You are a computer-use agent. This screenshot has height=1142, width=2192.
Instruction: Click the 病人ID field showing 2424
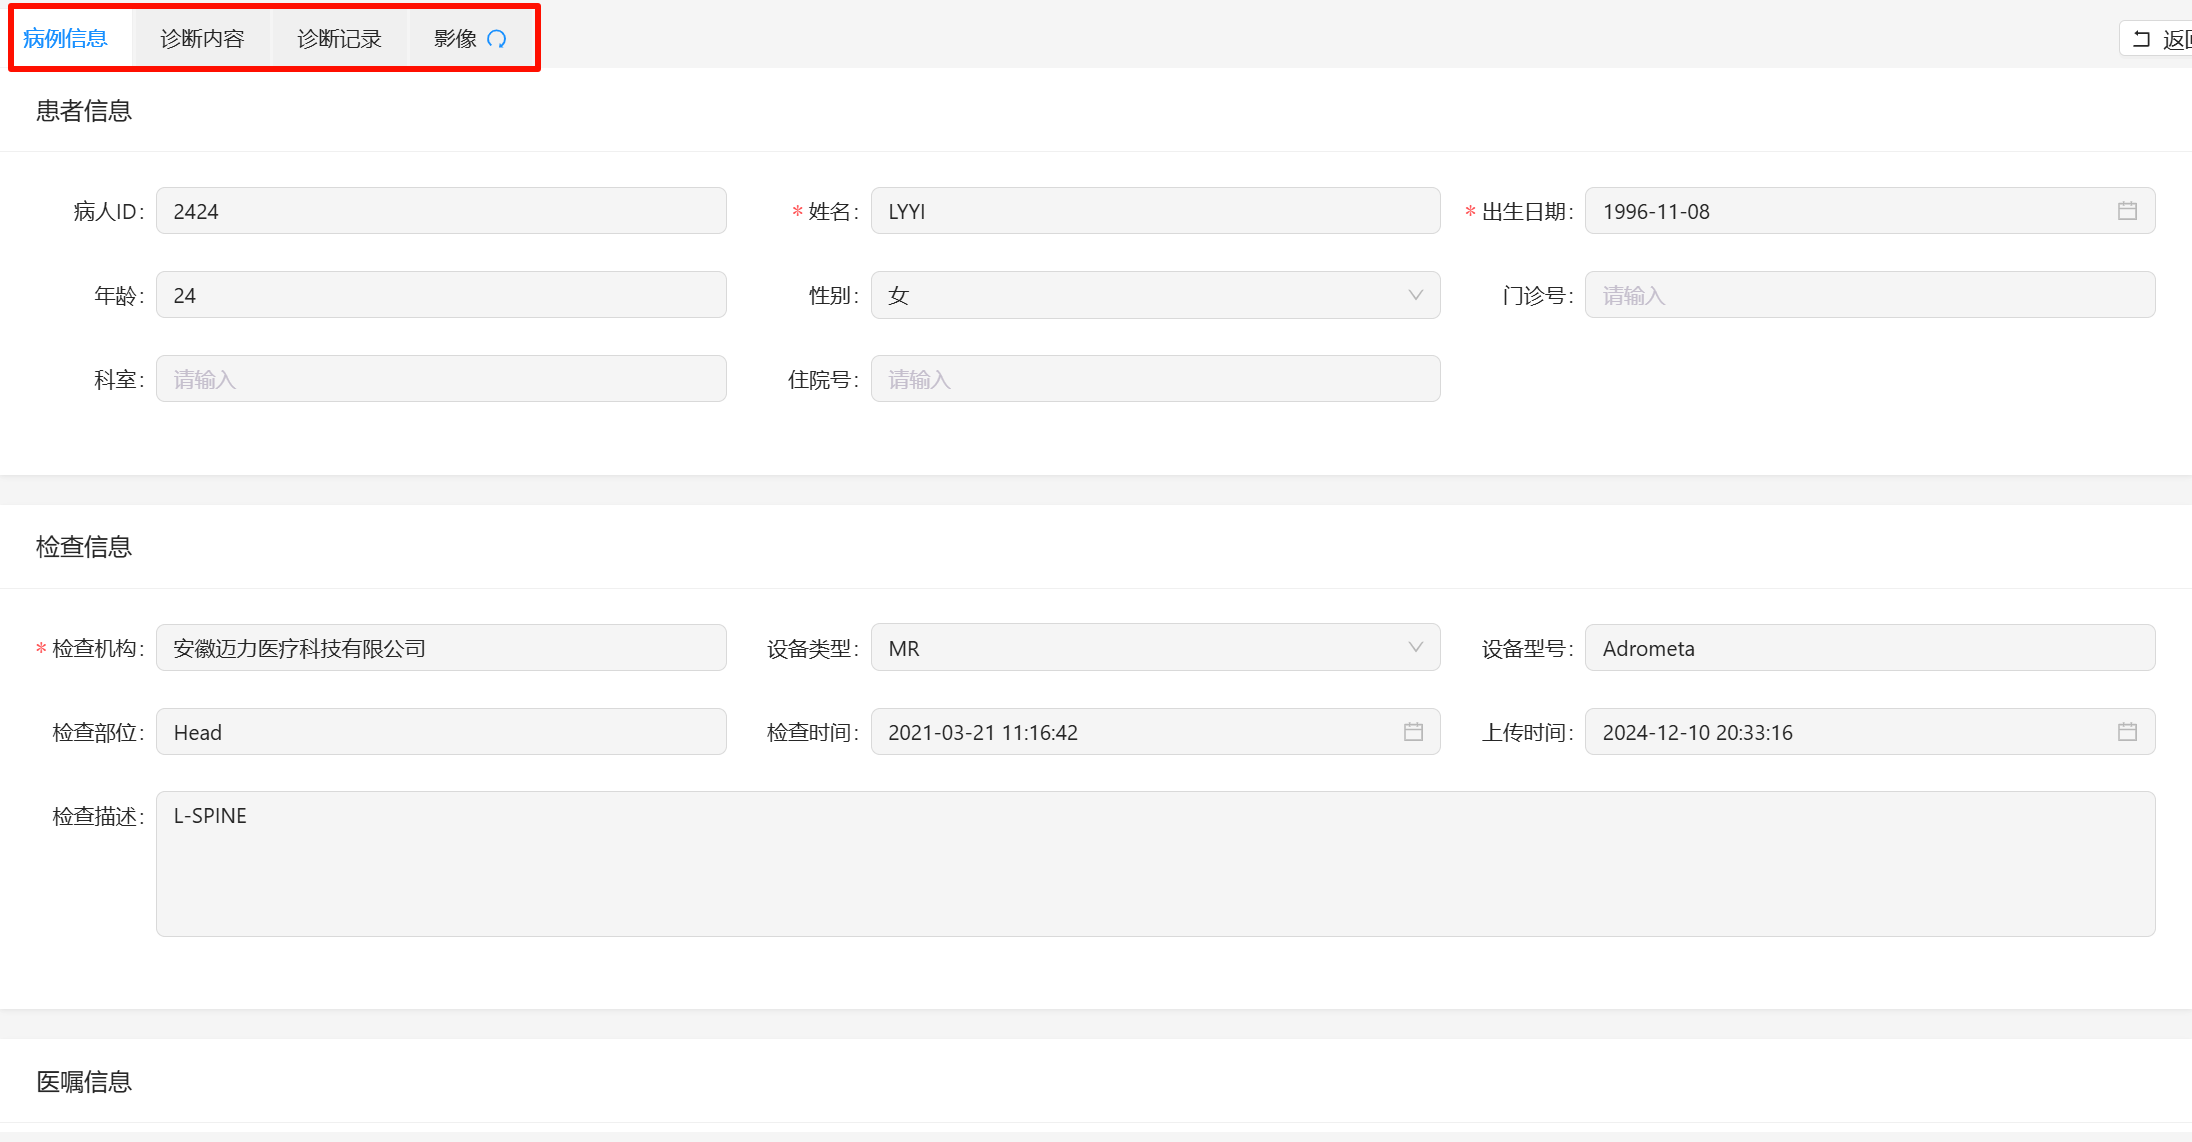click(440, 211)
